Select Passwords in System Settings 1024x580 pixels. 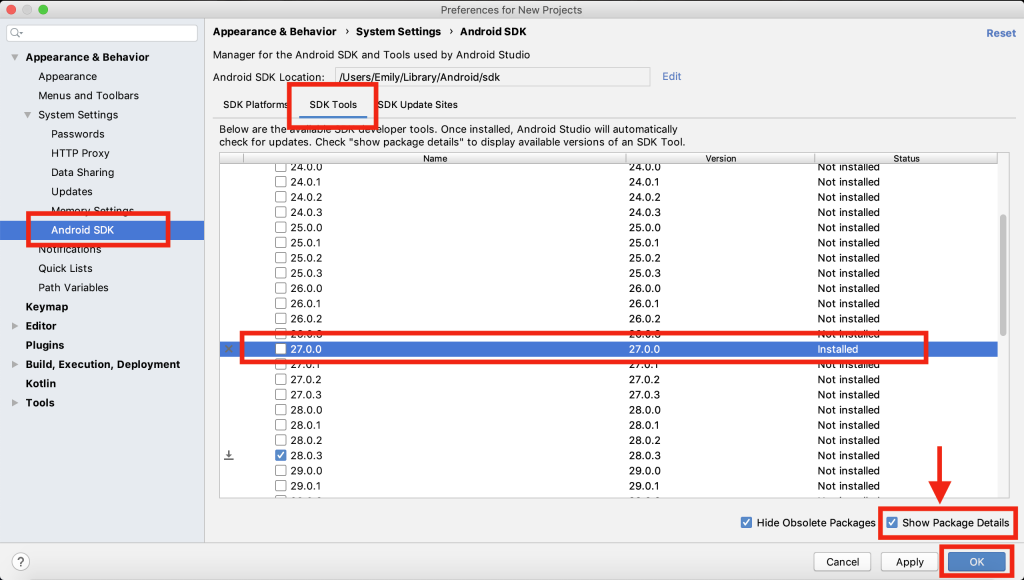78,134
